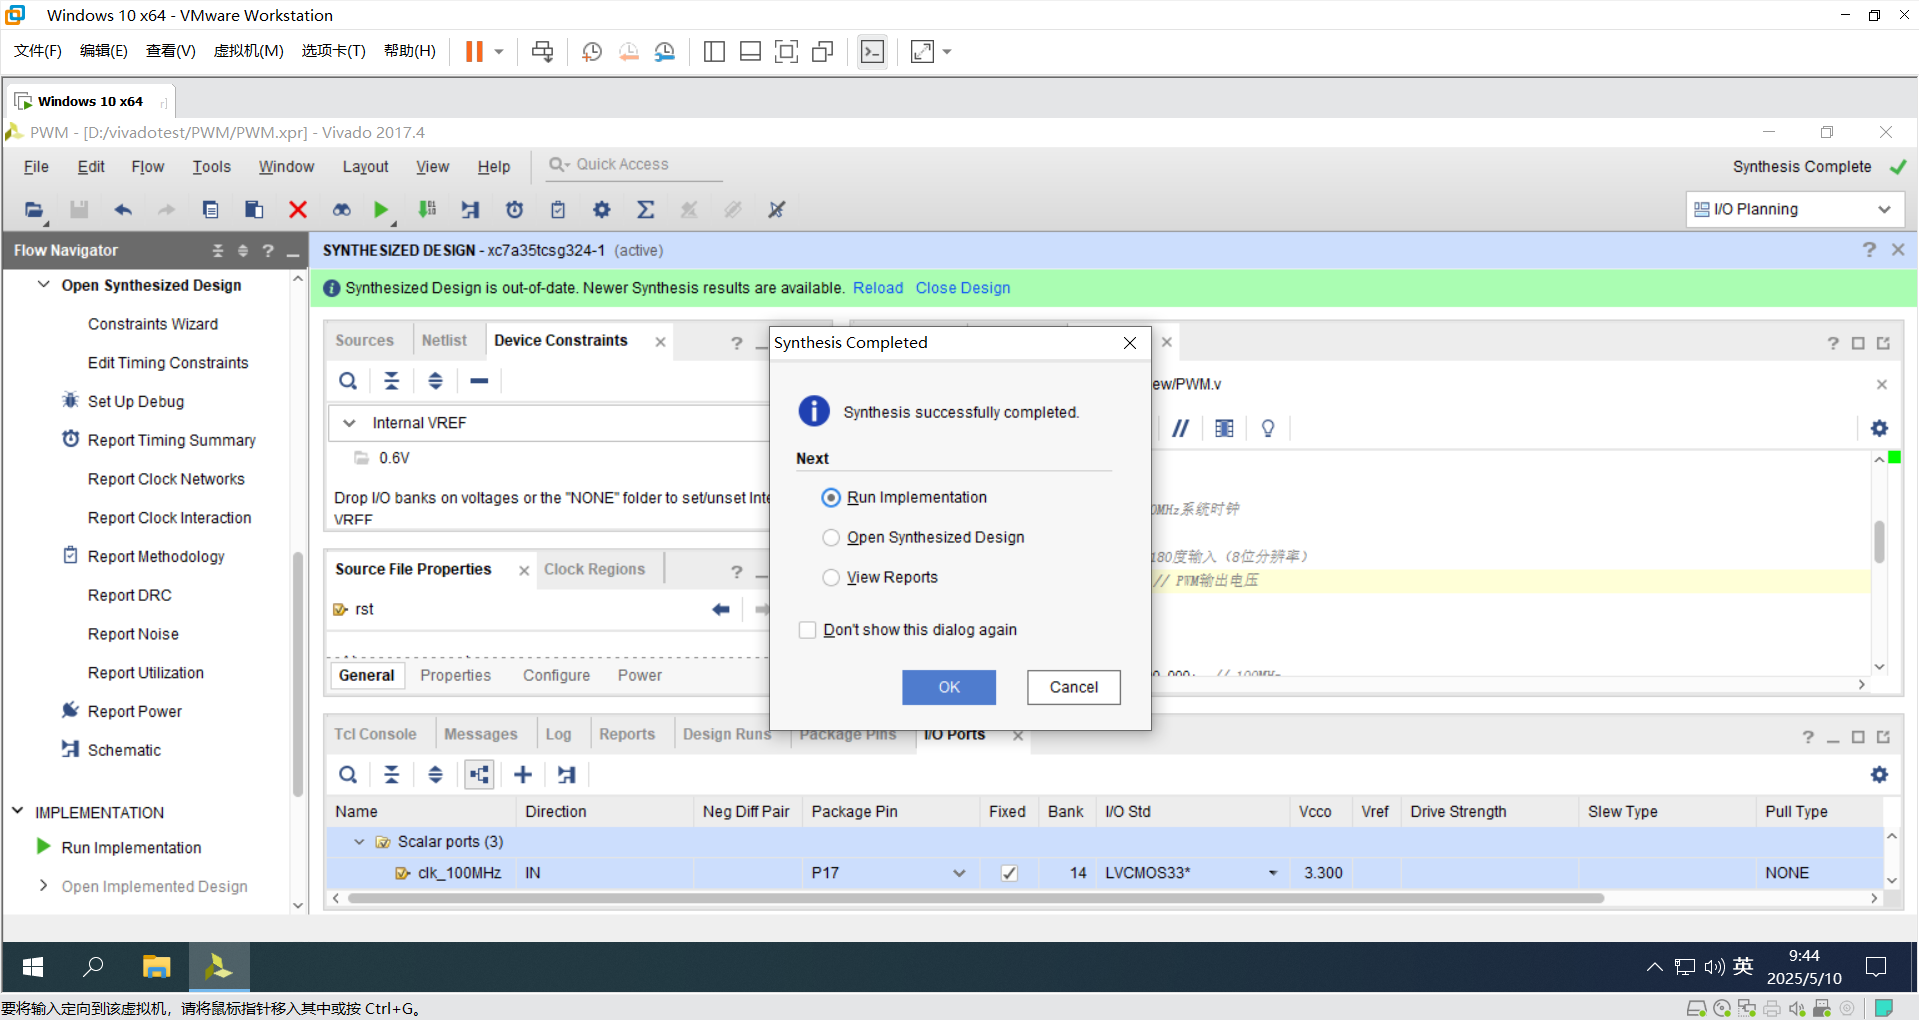
Task: Click search icon in Device Constraints panel
Action: 348,381
